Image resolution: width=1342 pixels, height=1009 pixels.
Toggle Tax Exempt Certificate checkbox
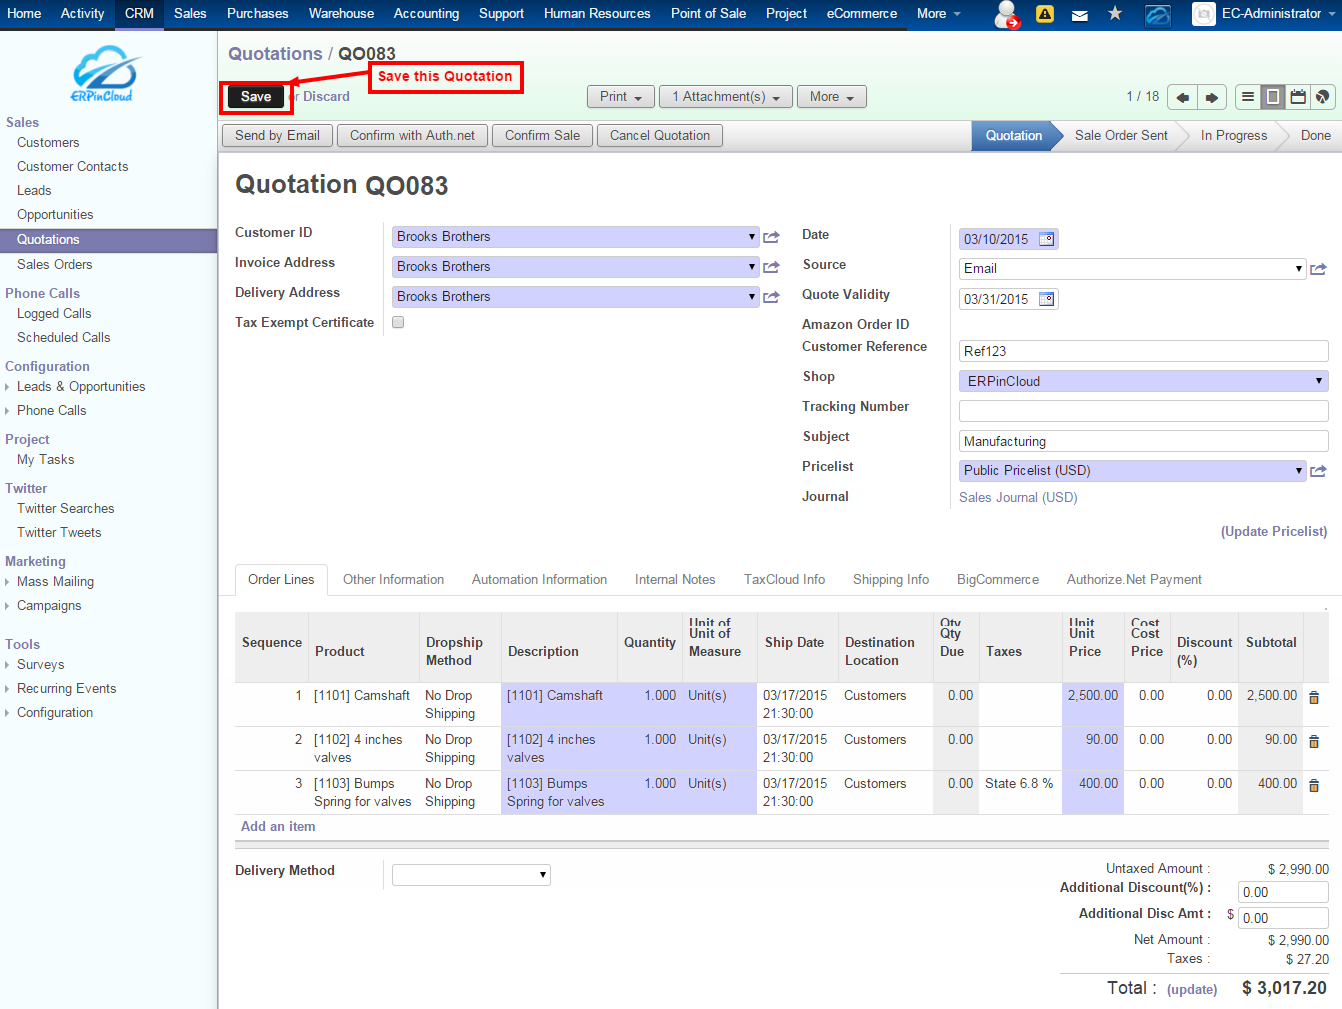tap(398, 322)
